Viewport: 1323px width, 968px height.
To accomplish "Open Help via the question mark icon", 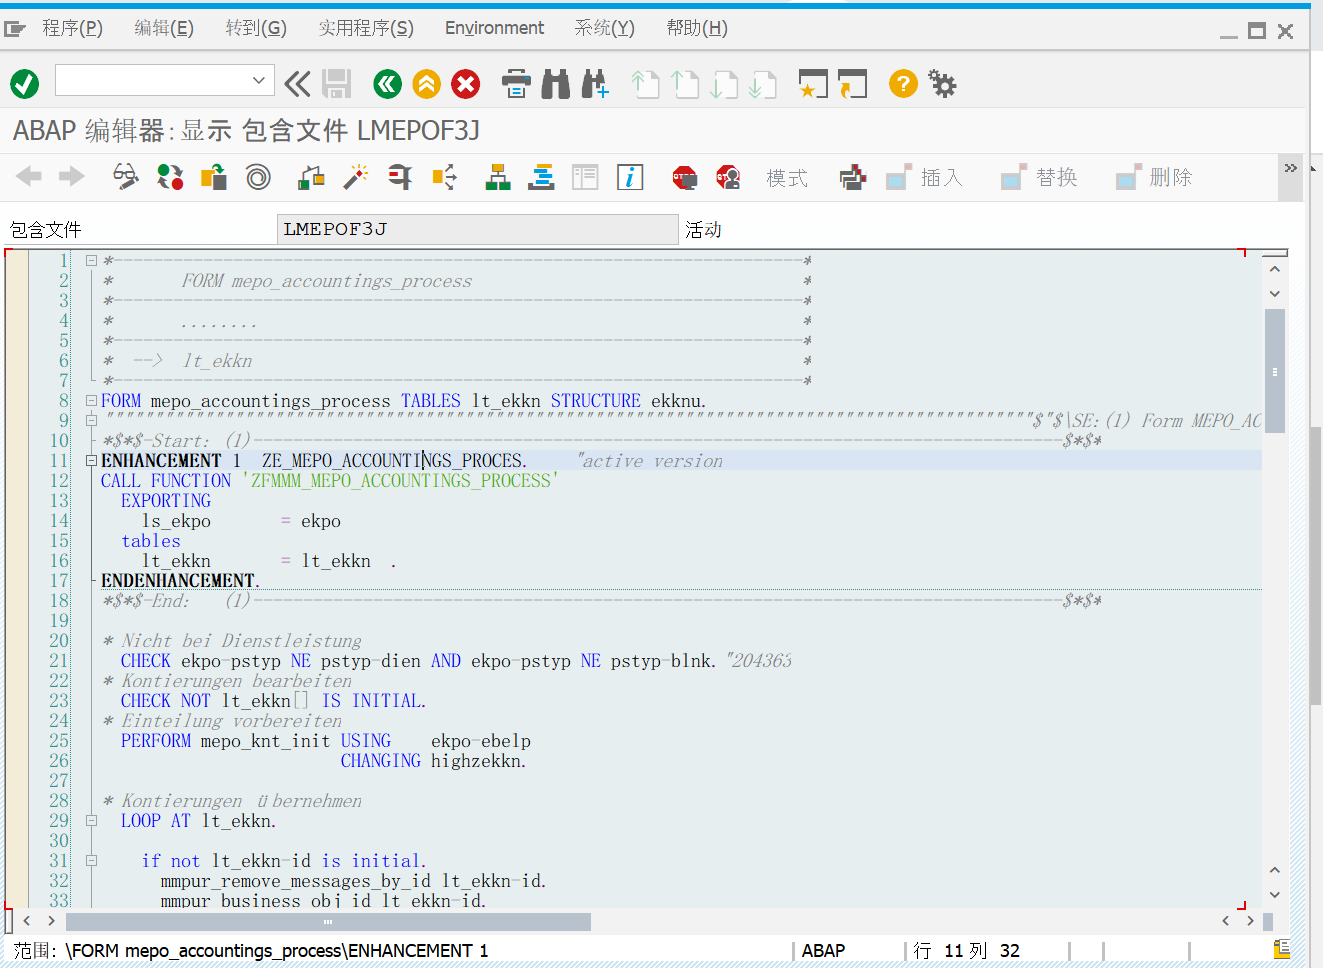I will (x=903, y=84).
